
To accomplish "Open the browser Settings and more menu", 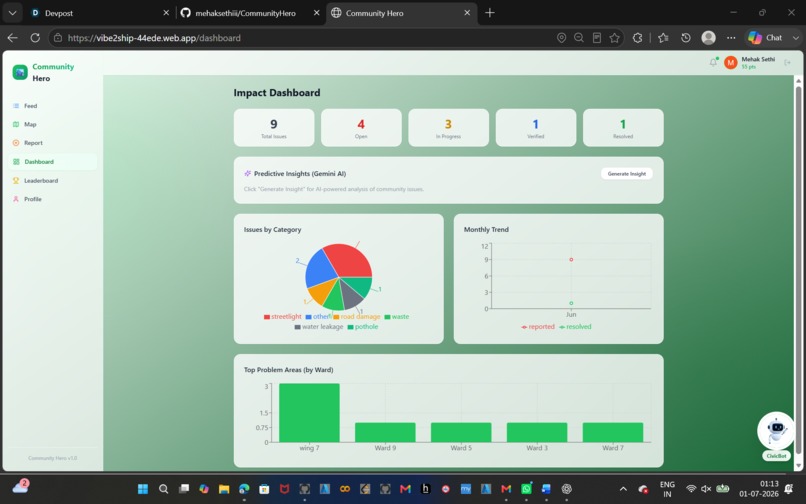I will [x=731, y=38].
